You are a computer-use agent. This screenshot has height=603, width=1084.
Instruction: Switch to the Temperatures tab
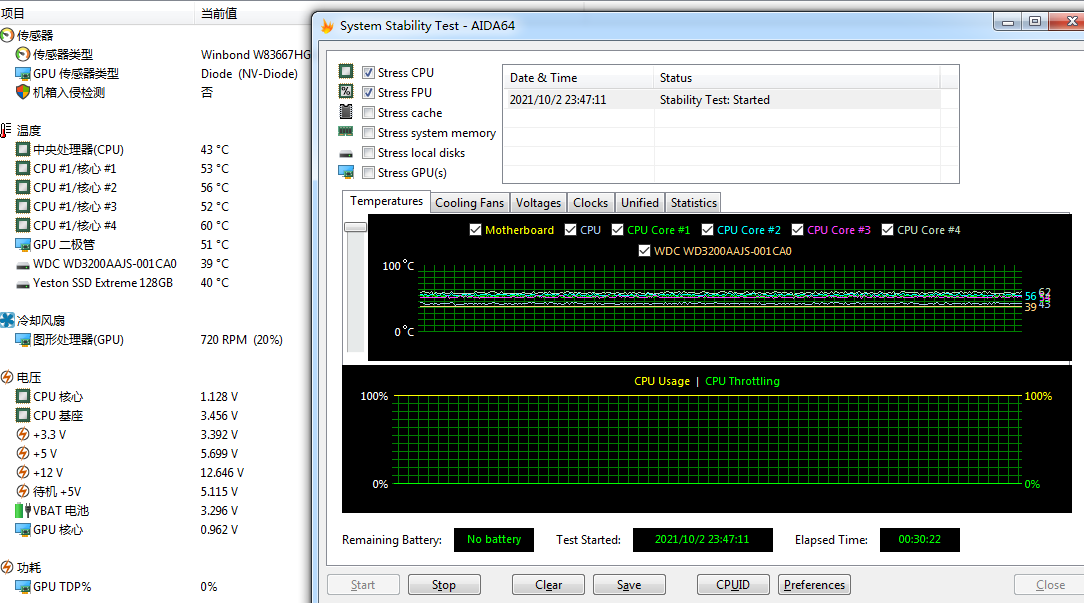[x=386, y=201]
